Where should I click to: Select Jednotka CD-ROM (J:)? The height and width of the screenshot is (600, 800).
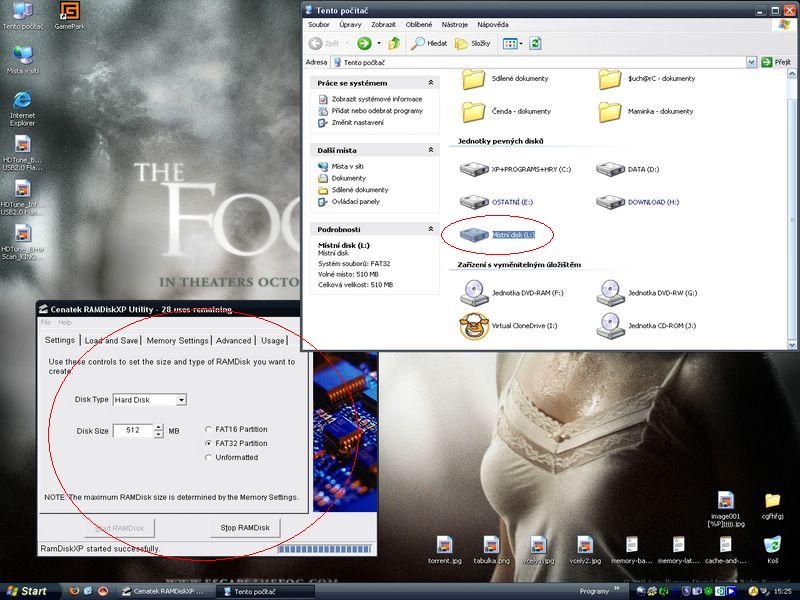[x=646, y=326]
